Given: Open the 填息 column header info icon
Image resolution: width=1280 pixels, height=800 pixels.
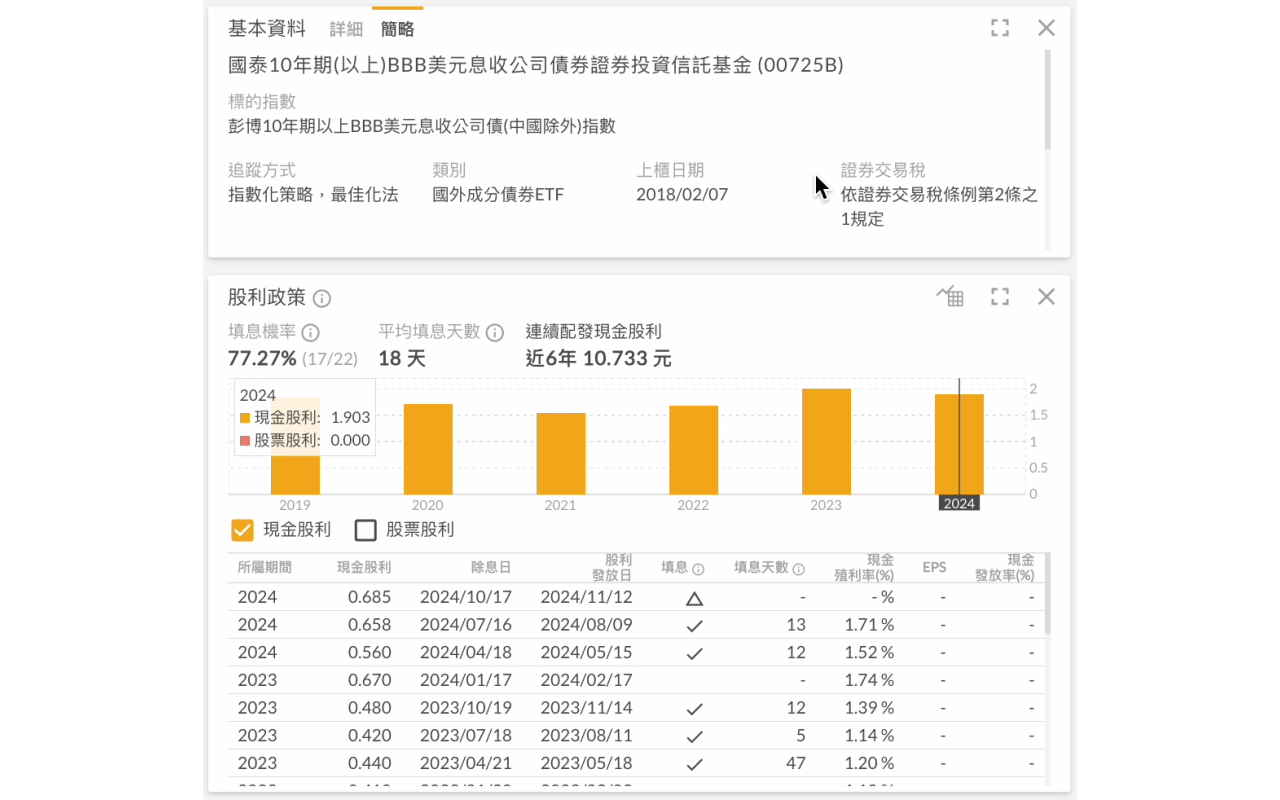Looking at the screenshot, I should [x=701, y=568].
